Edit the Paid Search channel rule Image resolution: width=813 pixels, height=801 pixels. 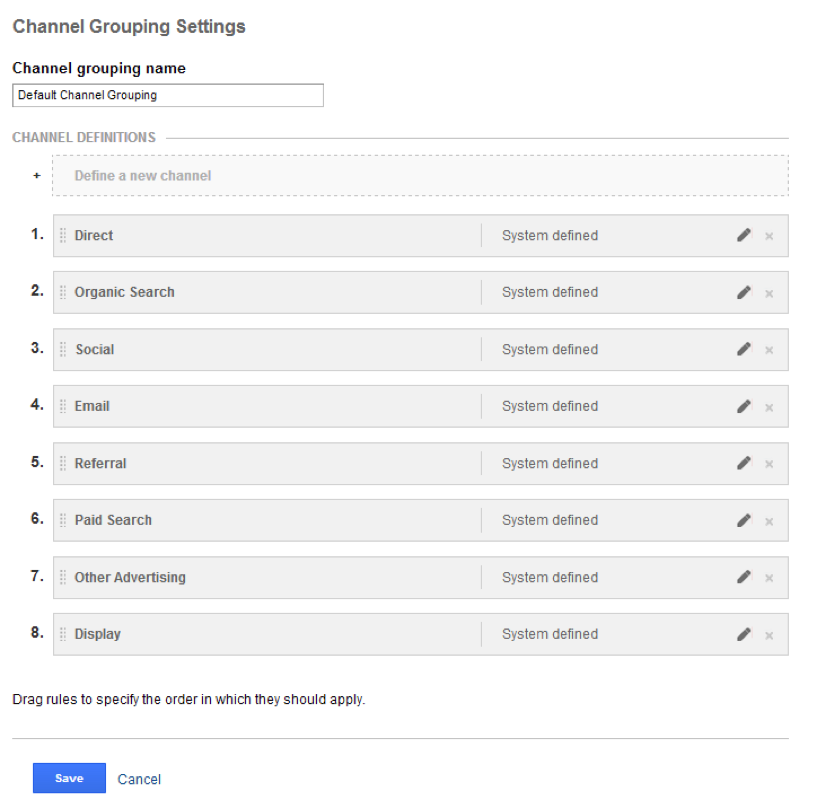point(743,520)
